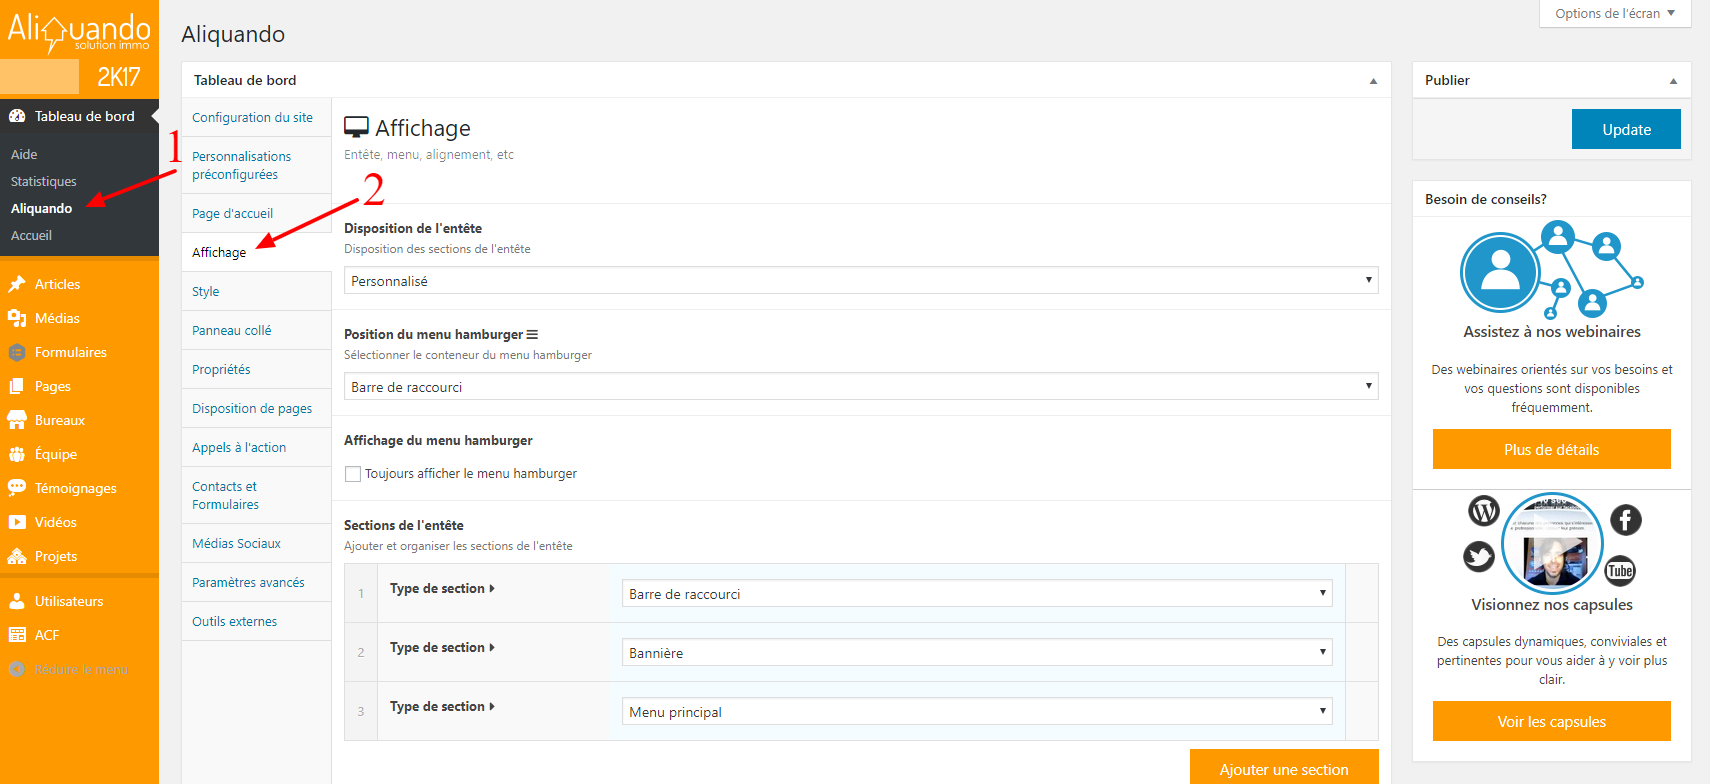1710x784 pixels.
Task: Open Disposition de l'entête dropdown
Action: pos(861,281)
